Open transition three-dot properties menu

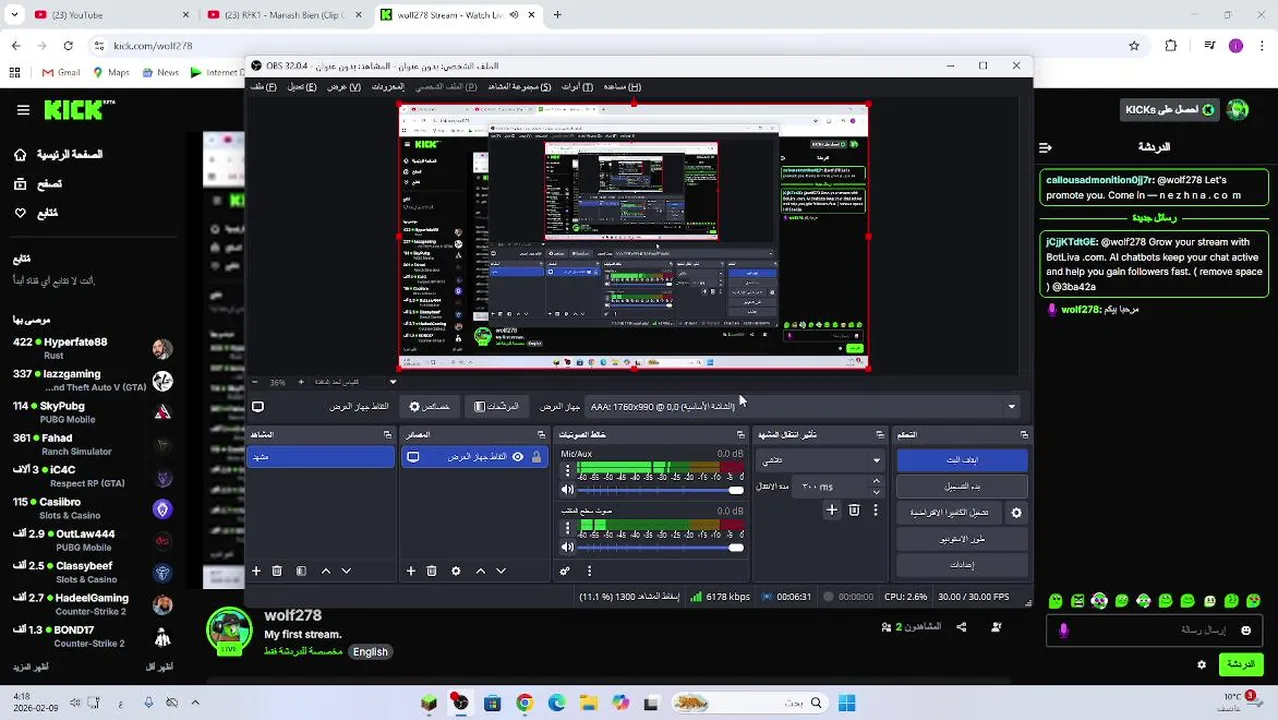(875, 510)
